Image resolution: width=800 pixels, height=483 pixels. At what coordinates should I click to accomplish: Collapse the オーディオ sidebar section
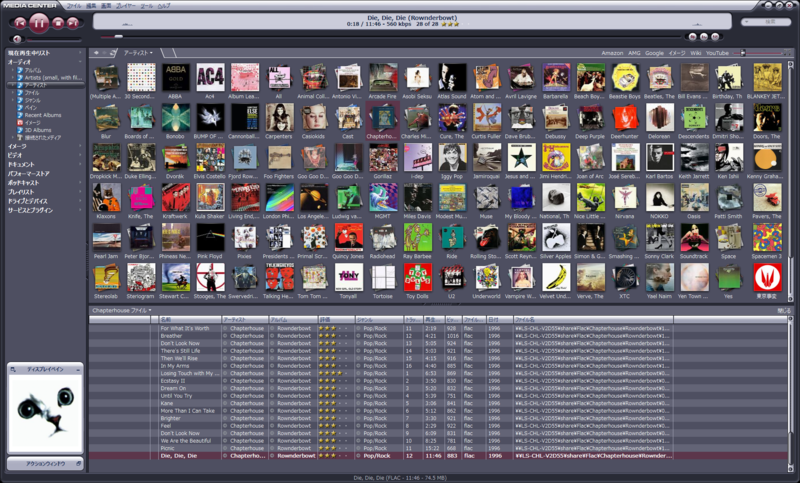80,62
